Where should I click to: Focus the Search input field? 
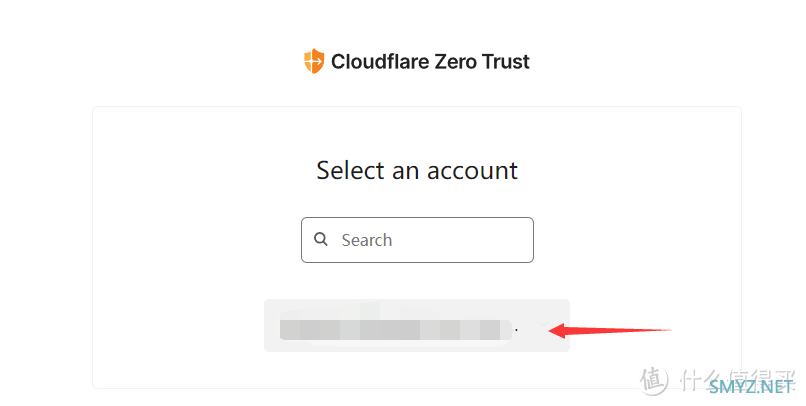(417, 240)
